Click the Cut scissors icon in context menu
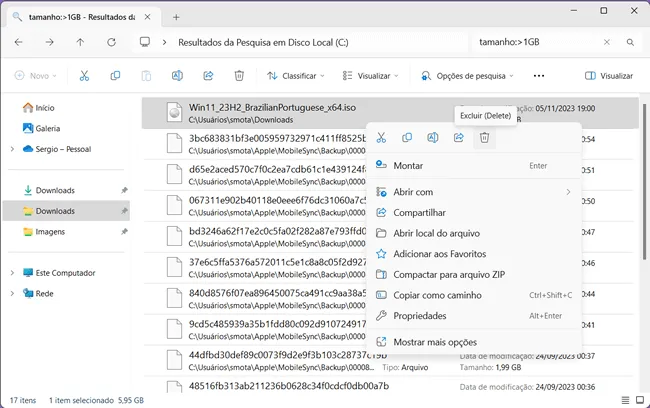650x408 pixels. point(381,138)
